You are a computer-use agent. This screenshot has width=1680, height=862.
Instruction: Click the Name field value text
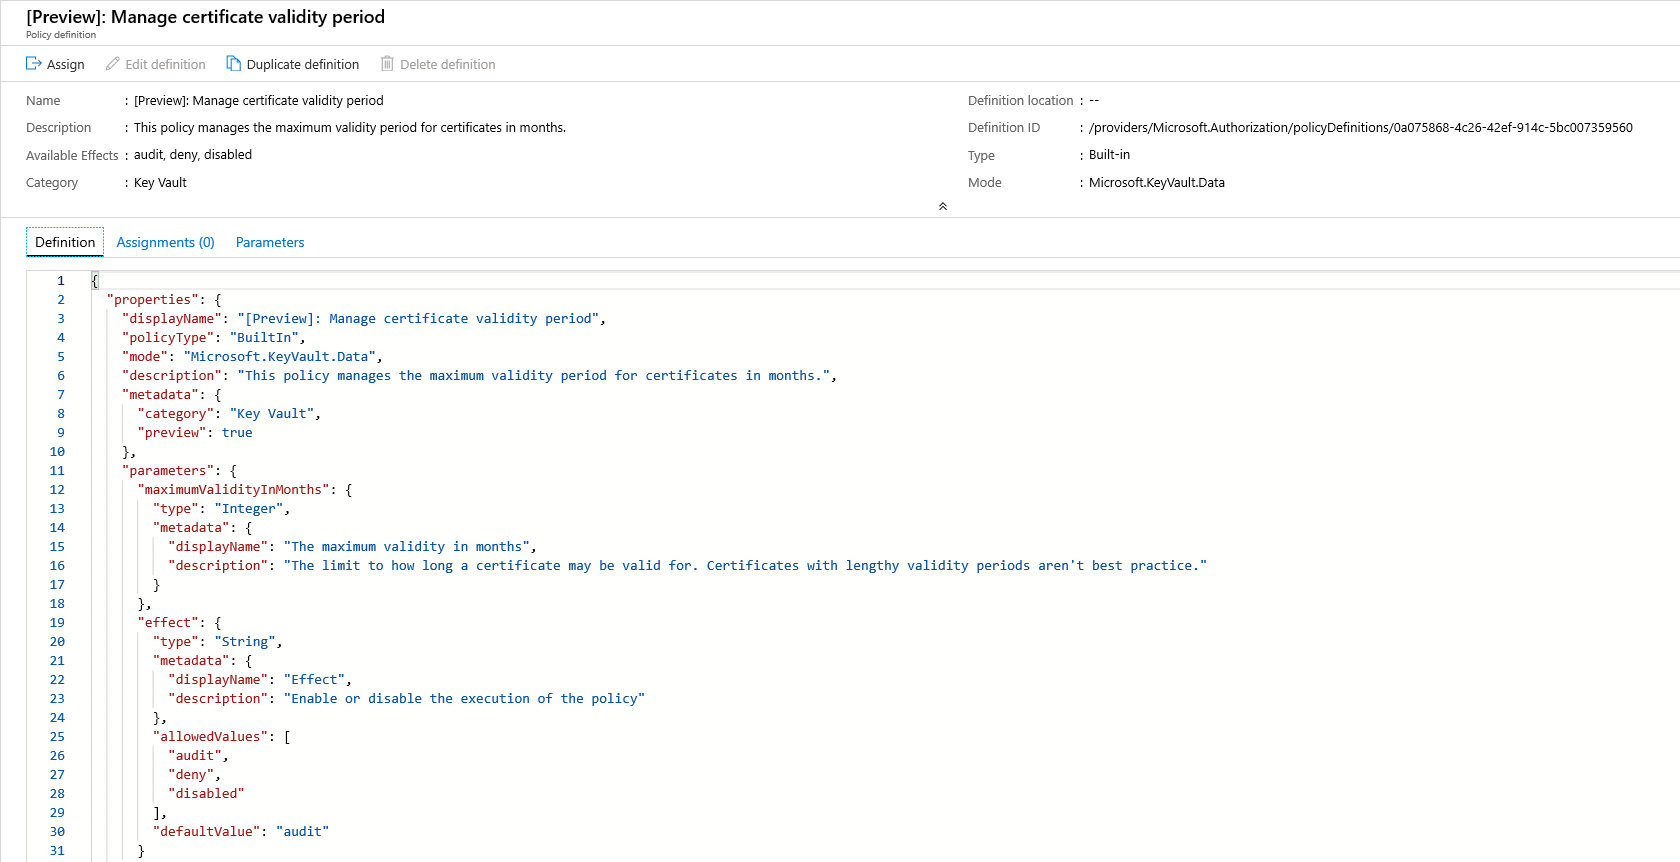(x=259, y=100)
